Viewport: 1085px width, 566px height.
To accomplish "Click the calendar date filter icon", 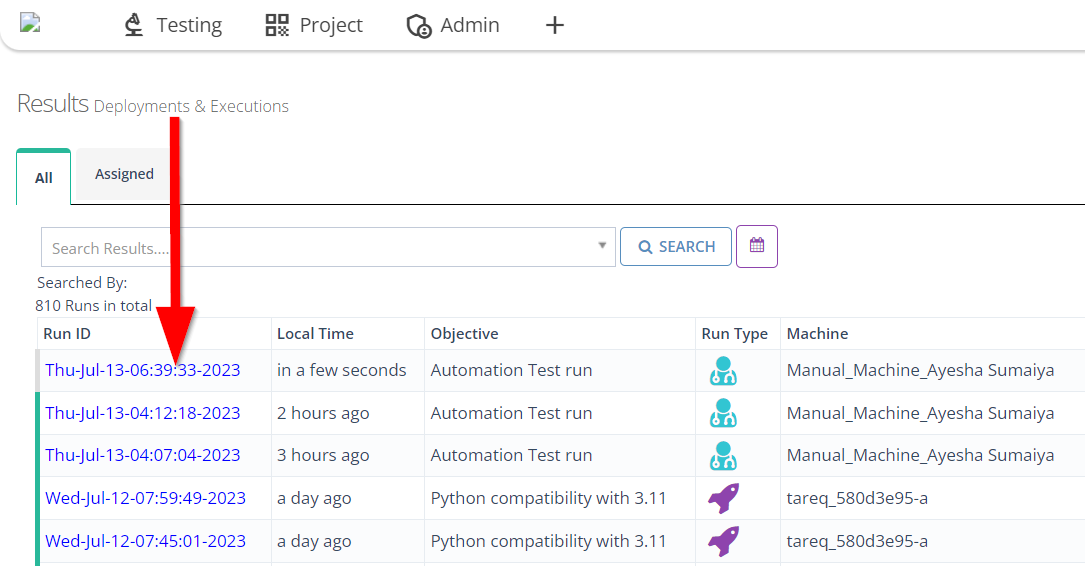I will click(x=756, y=246).
